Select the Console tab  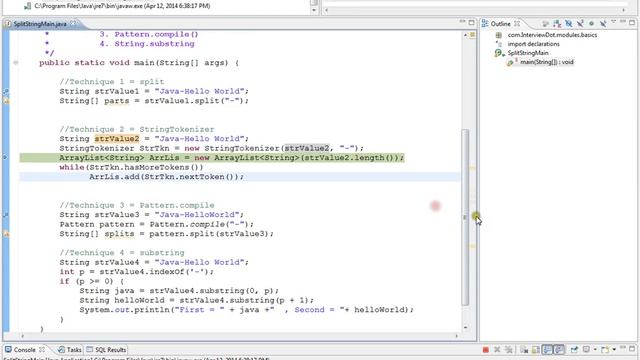(24, 350)
